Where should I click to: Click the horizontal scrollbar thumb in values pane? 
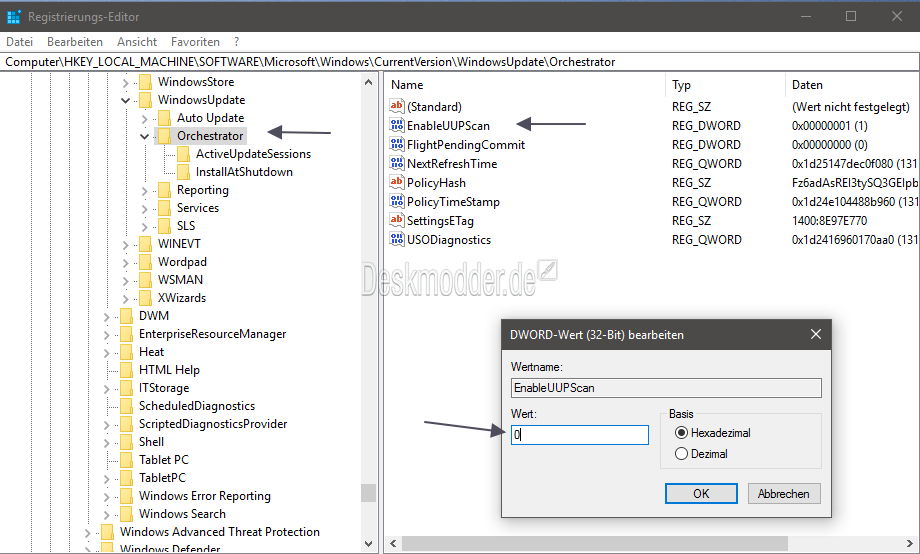(x=594, y=543)
